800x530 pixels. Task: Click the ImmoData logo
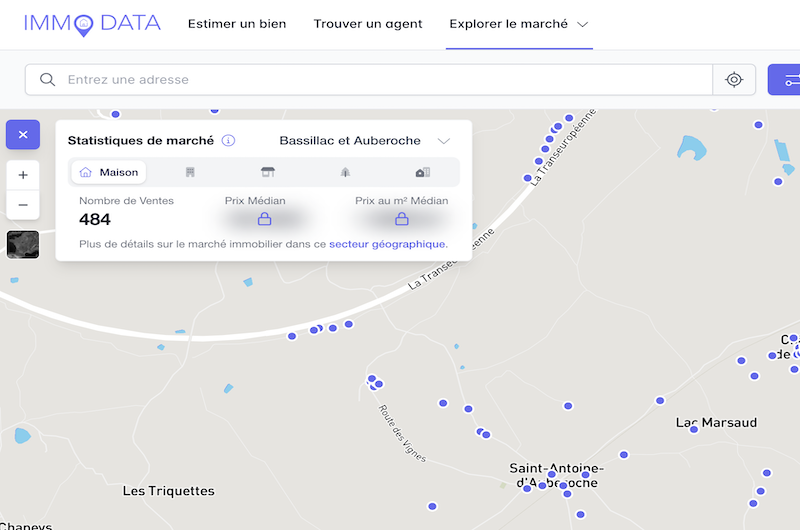92,24
